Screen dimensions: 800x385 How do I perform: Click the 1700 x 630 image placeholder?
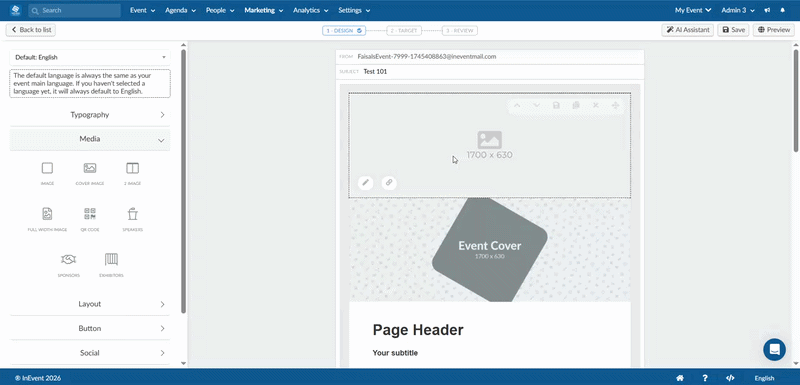(x=489, y=145)
